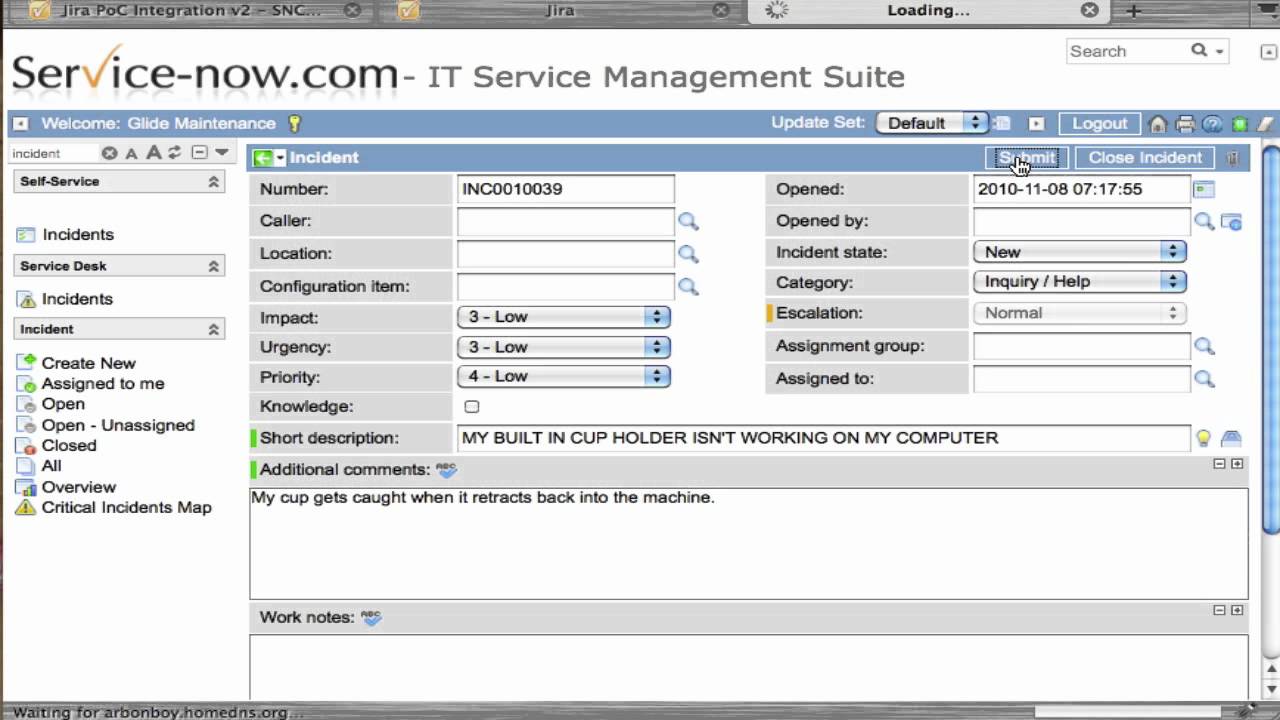Viewport: 1280px width, 720px height.
Task: Open the browser Search engine dropdown arrow
Action: point(1219,51)
